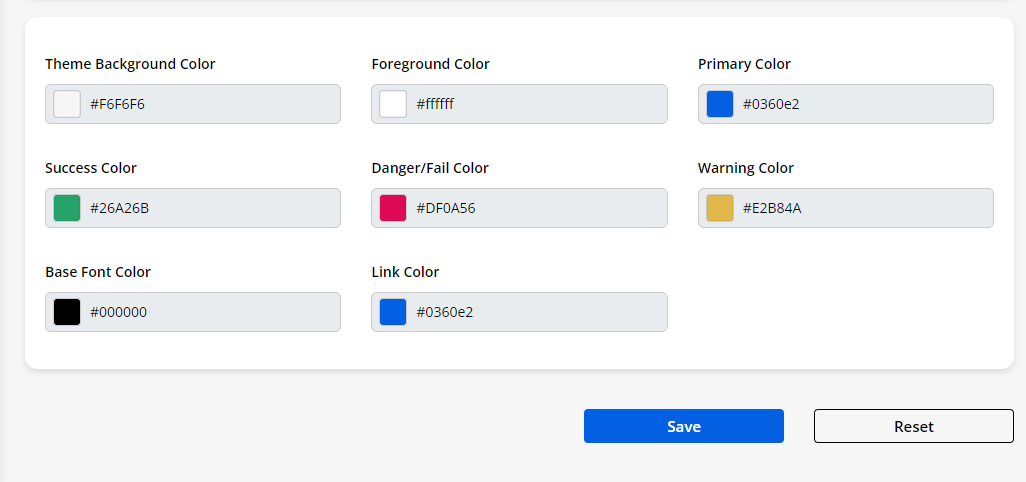Screen dimensions: 1026x482
Task: Click the #E2B84A Warning Color field
Action: click(x=862, y=208)
